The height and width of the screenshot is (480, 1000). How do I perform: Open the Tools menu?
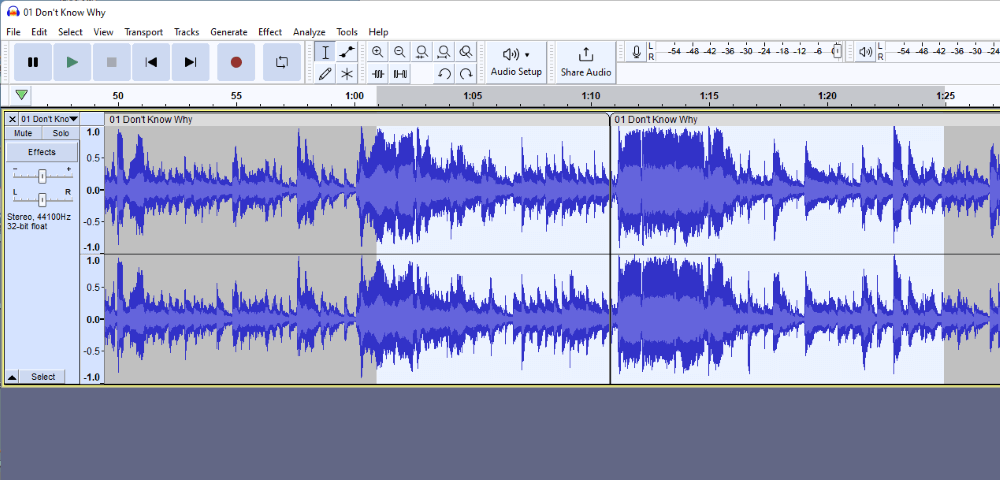347,32
